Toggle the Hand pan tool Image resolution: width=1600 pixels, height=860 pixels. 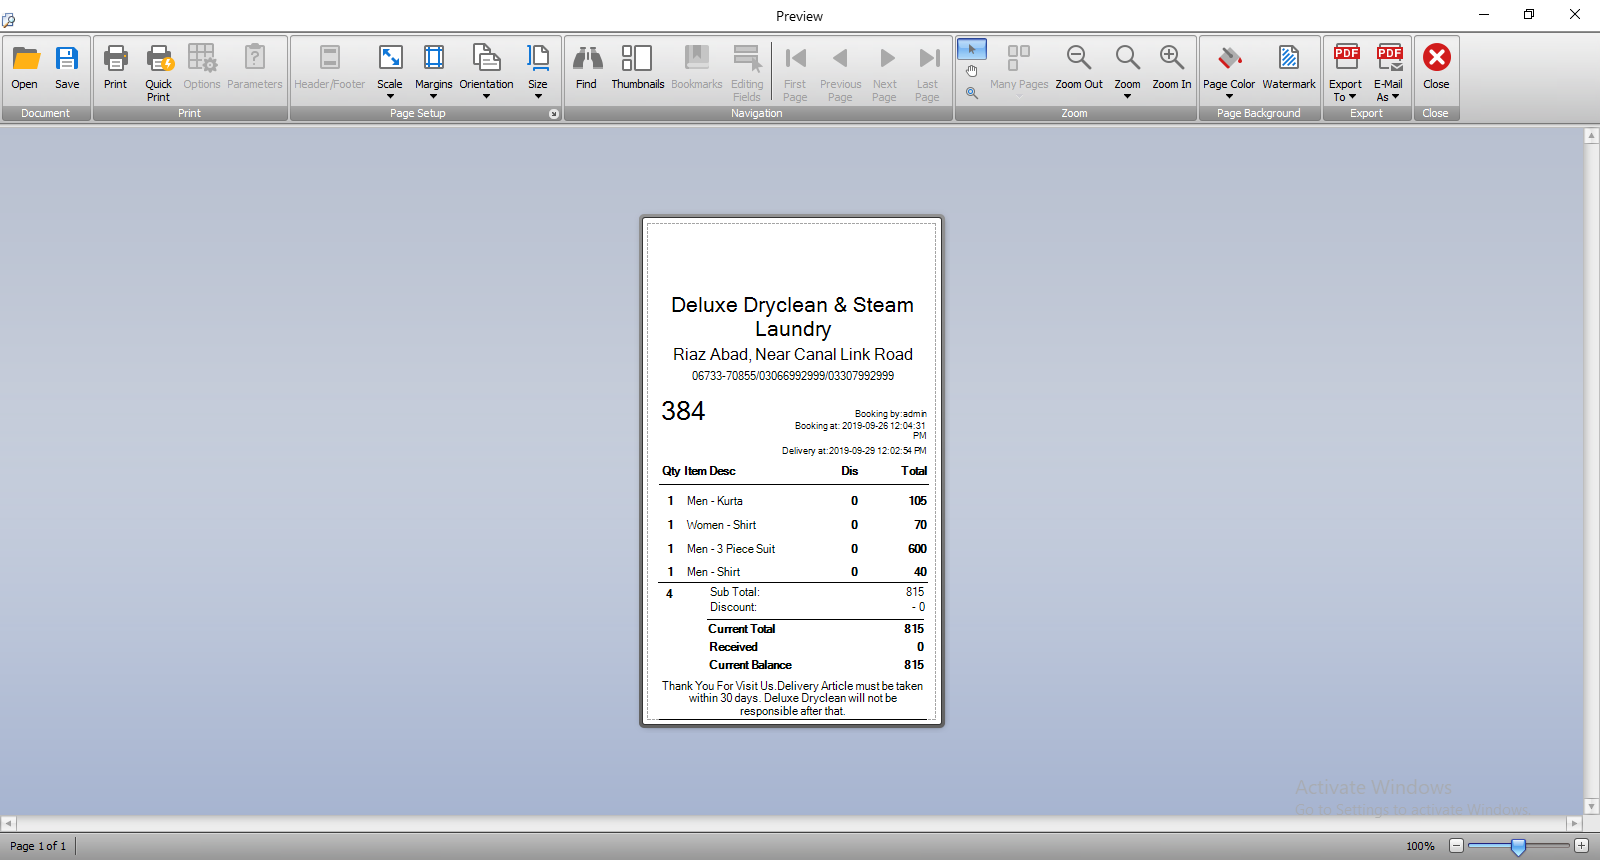pos(972,71)
